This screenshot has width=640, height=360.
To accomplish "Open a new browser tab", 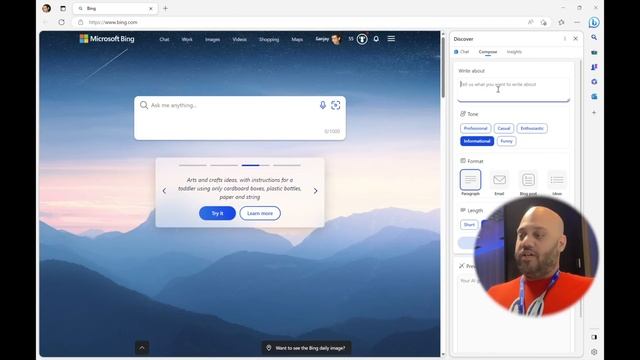I will coord(165,8).
